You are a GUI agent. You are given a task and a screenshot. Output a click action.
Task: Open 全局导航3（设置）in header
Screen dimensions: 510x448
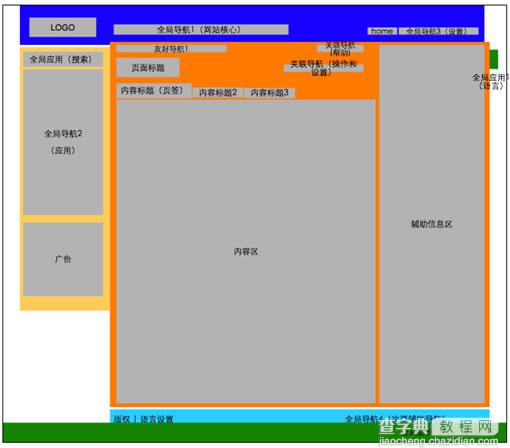[439, 31]
